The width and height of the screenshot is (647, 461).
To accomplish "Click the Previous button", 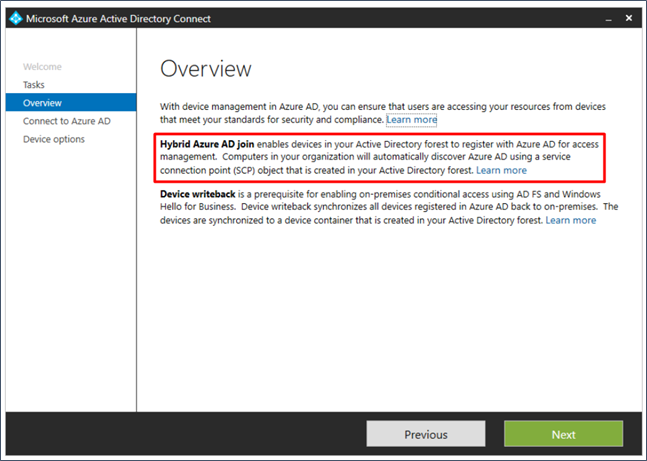I will [426, 434].
